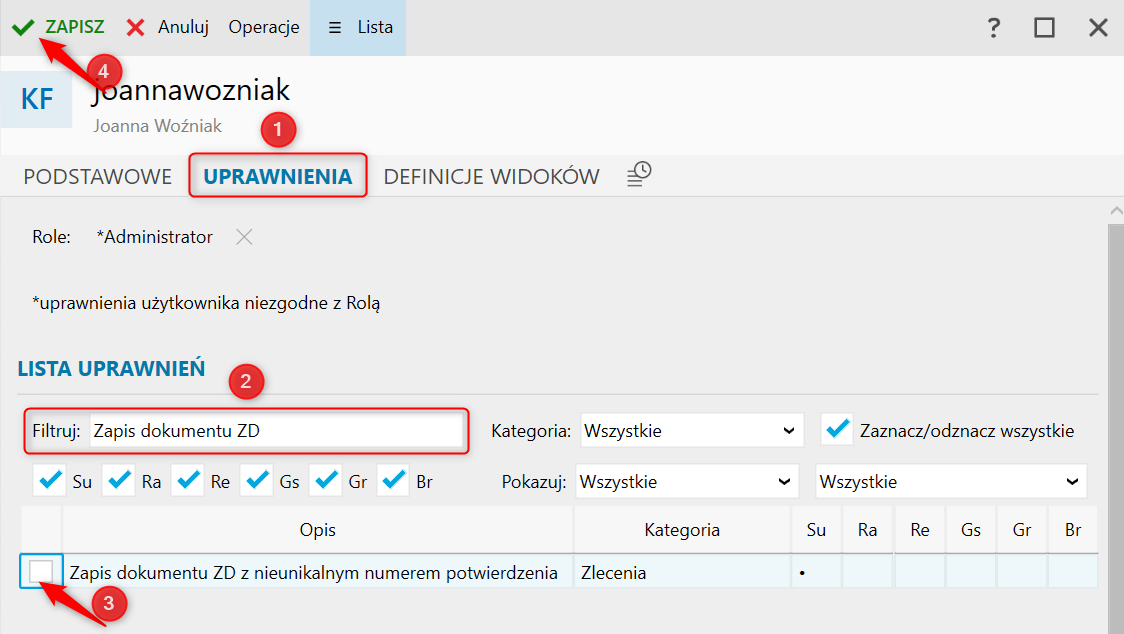Click the Re column header
1124x634 pixels.
(x=920, y=530)
